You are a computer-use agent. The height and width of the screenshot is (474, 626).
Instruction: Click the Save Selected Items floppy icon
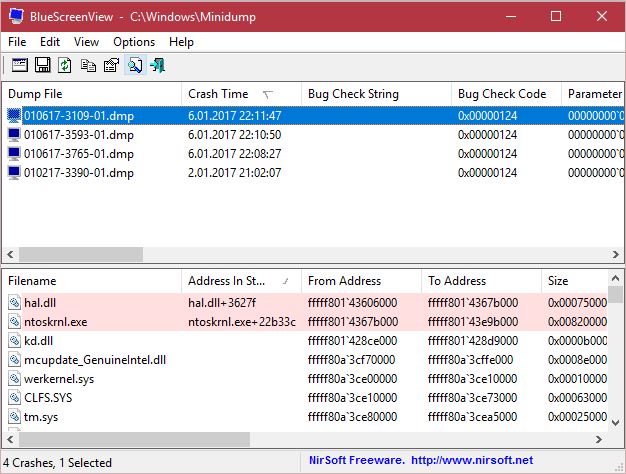(42, 65)
